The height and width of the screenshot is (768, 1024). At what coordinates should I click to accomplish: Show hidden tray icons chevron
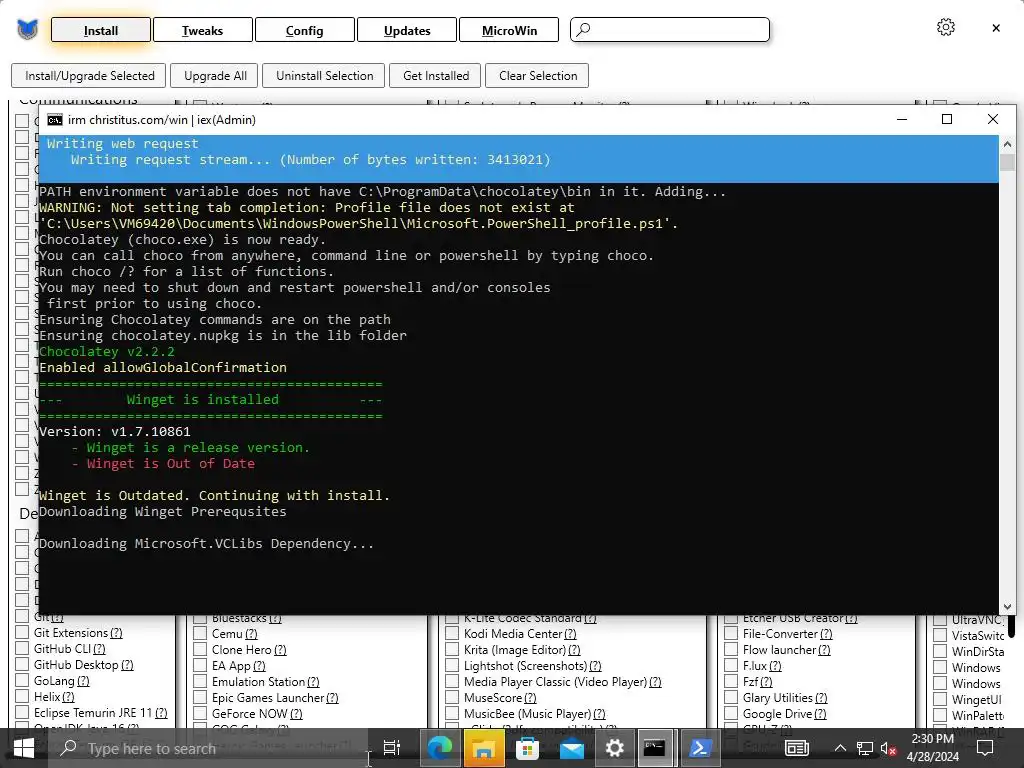(x=840, y=748)
